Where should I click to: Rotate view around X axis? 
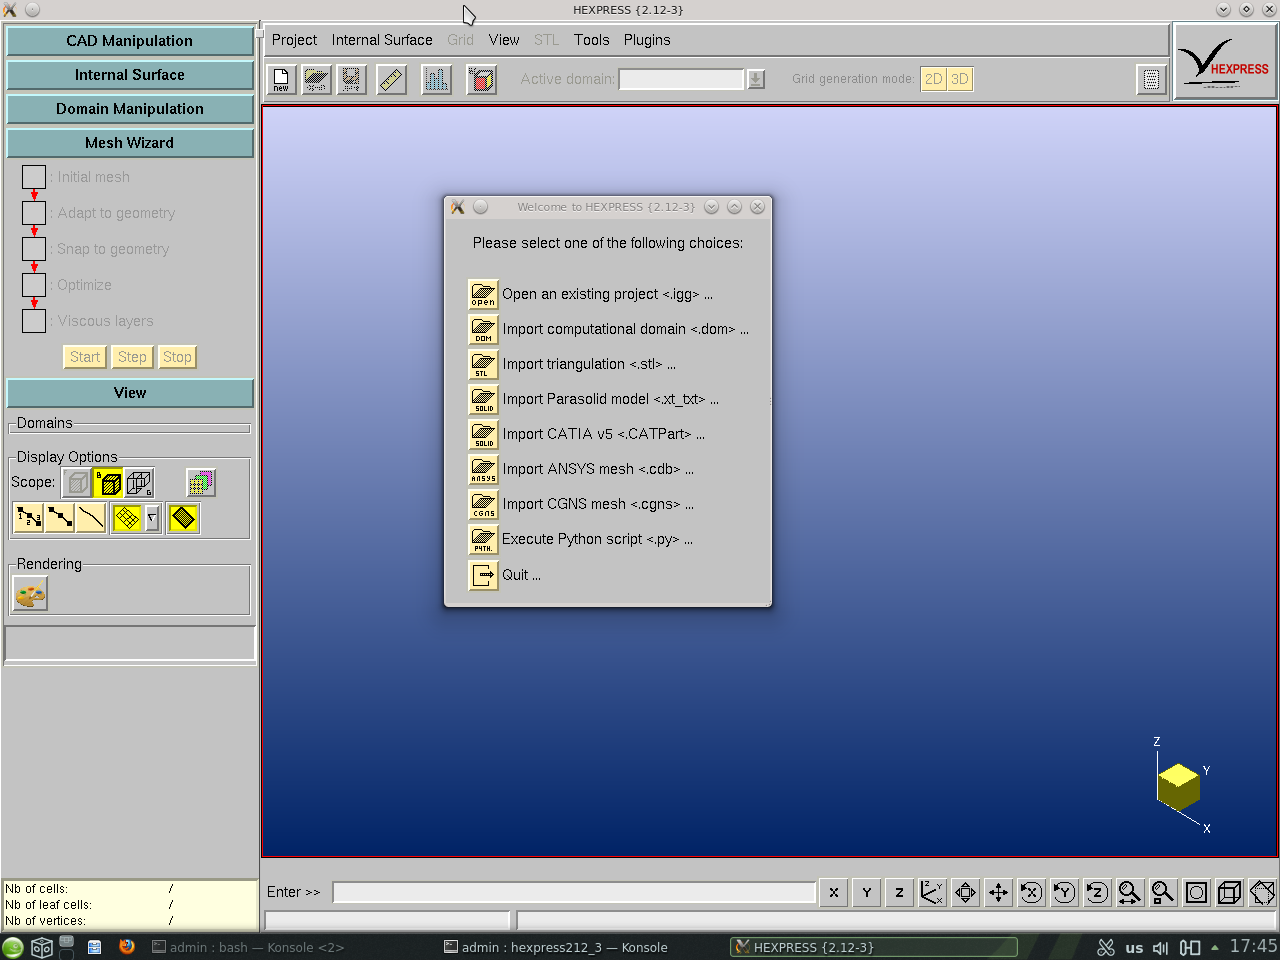(x=1031, y=893)
